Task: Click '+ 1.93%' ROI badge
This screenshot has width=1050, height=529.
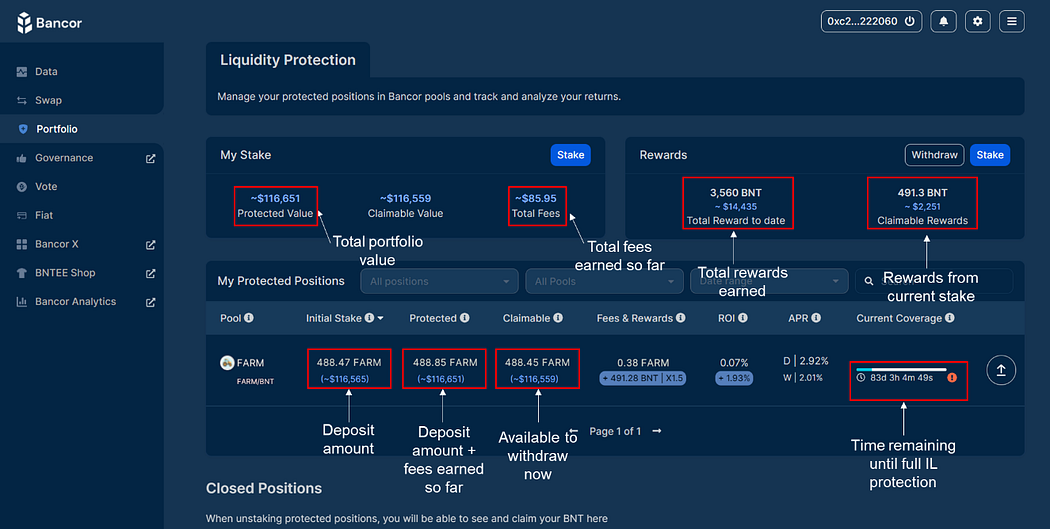Action: point(735,378)
